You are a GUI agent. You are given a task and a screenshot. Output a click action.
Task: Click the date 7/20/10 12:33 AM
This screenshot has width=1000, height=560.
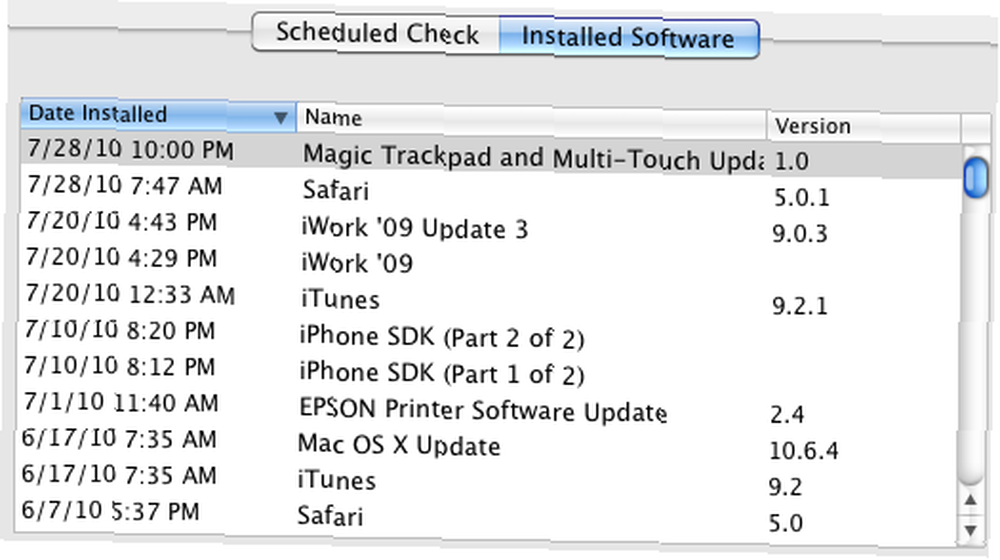pyautogui.click(x=131, y=295)
